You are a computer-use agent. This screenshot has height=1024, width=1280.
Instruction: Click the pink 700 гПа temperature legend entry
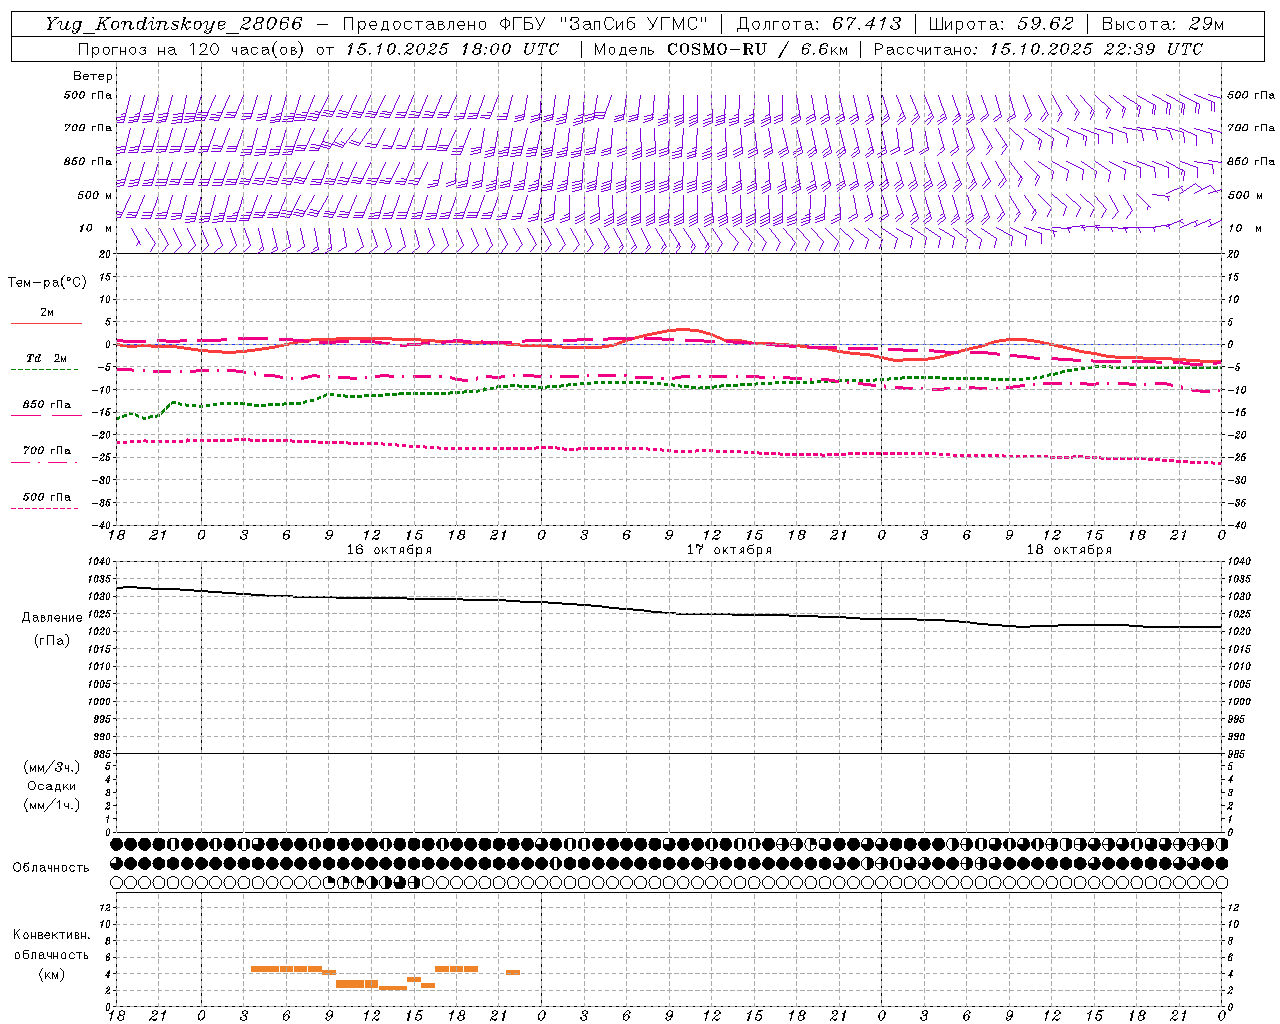[x=46, y=451]
